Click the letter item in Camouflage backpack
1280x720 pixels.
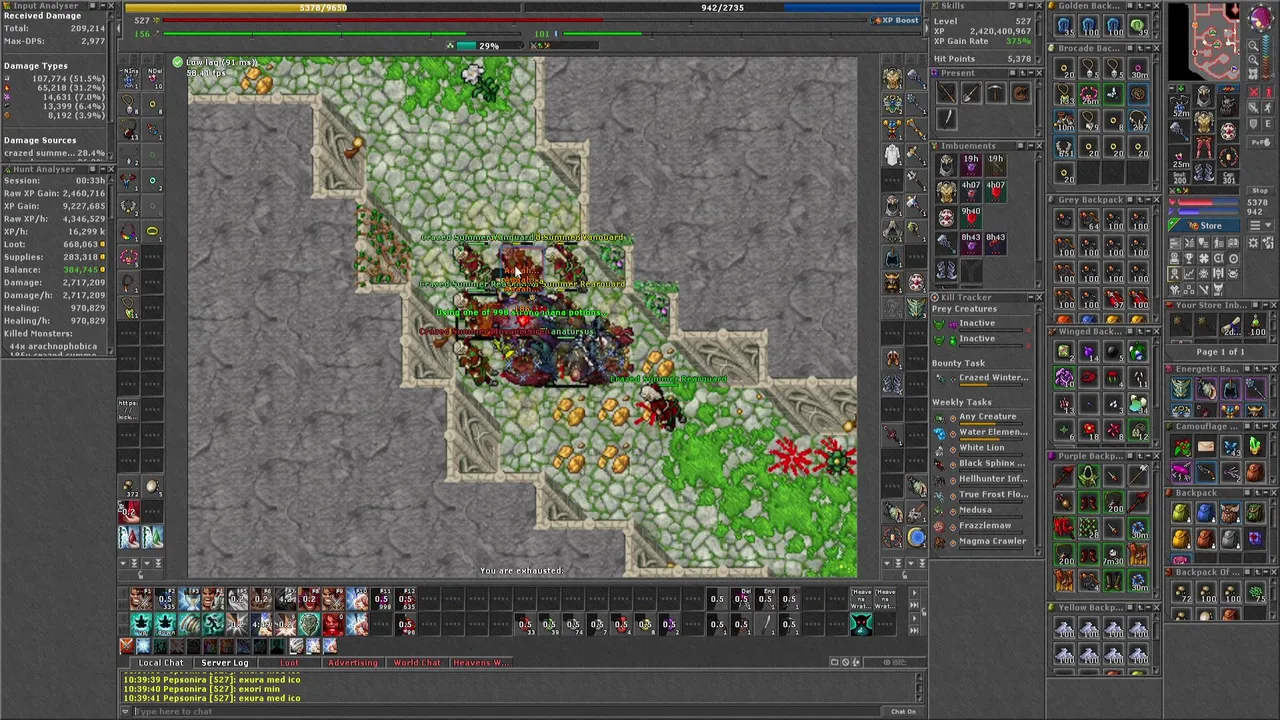tap(1206, 446)
